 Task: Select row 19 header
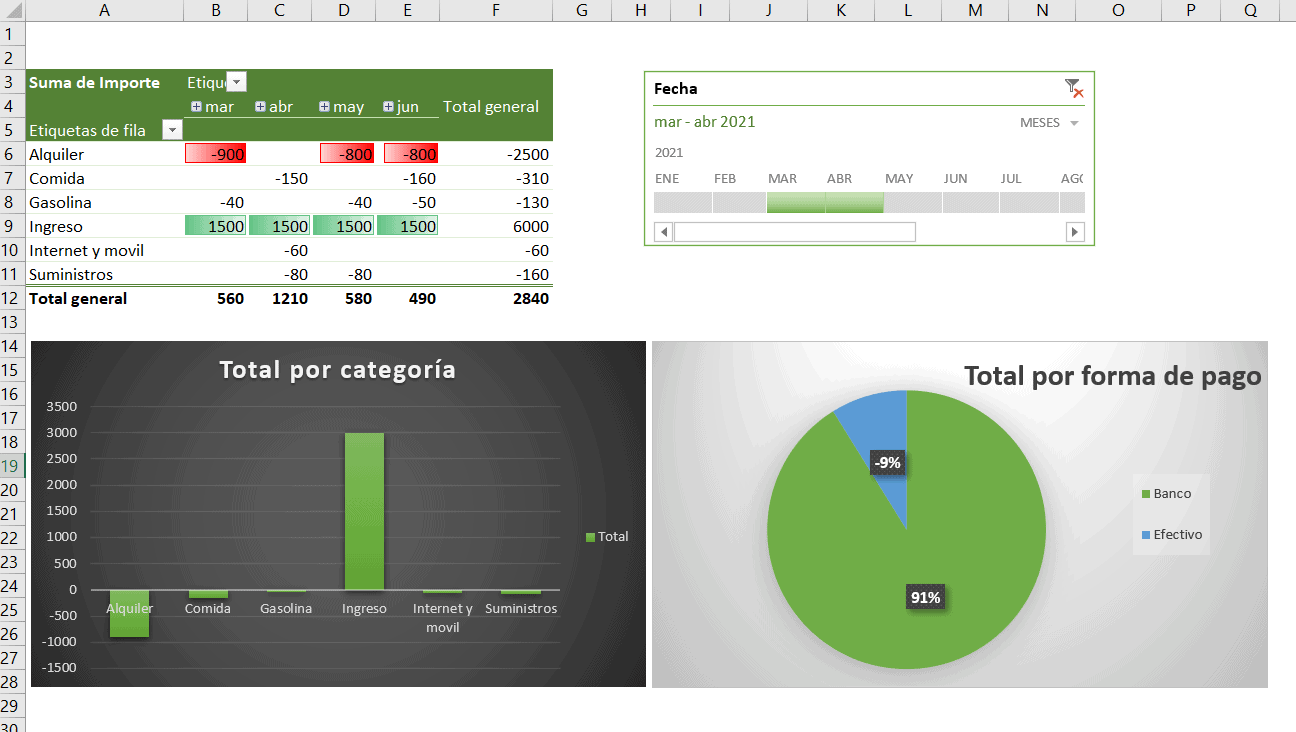pos(11,466)
